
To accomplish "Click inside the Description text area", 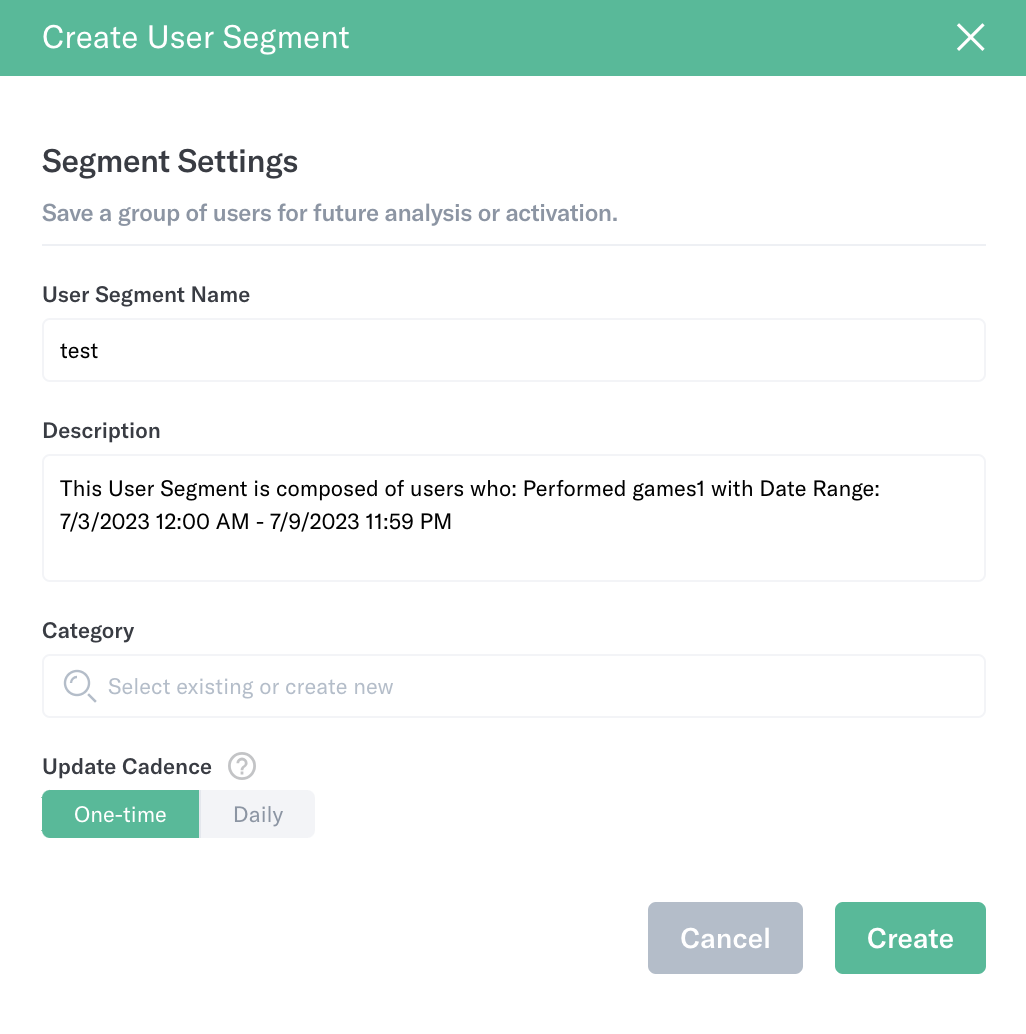I will 514,518.
